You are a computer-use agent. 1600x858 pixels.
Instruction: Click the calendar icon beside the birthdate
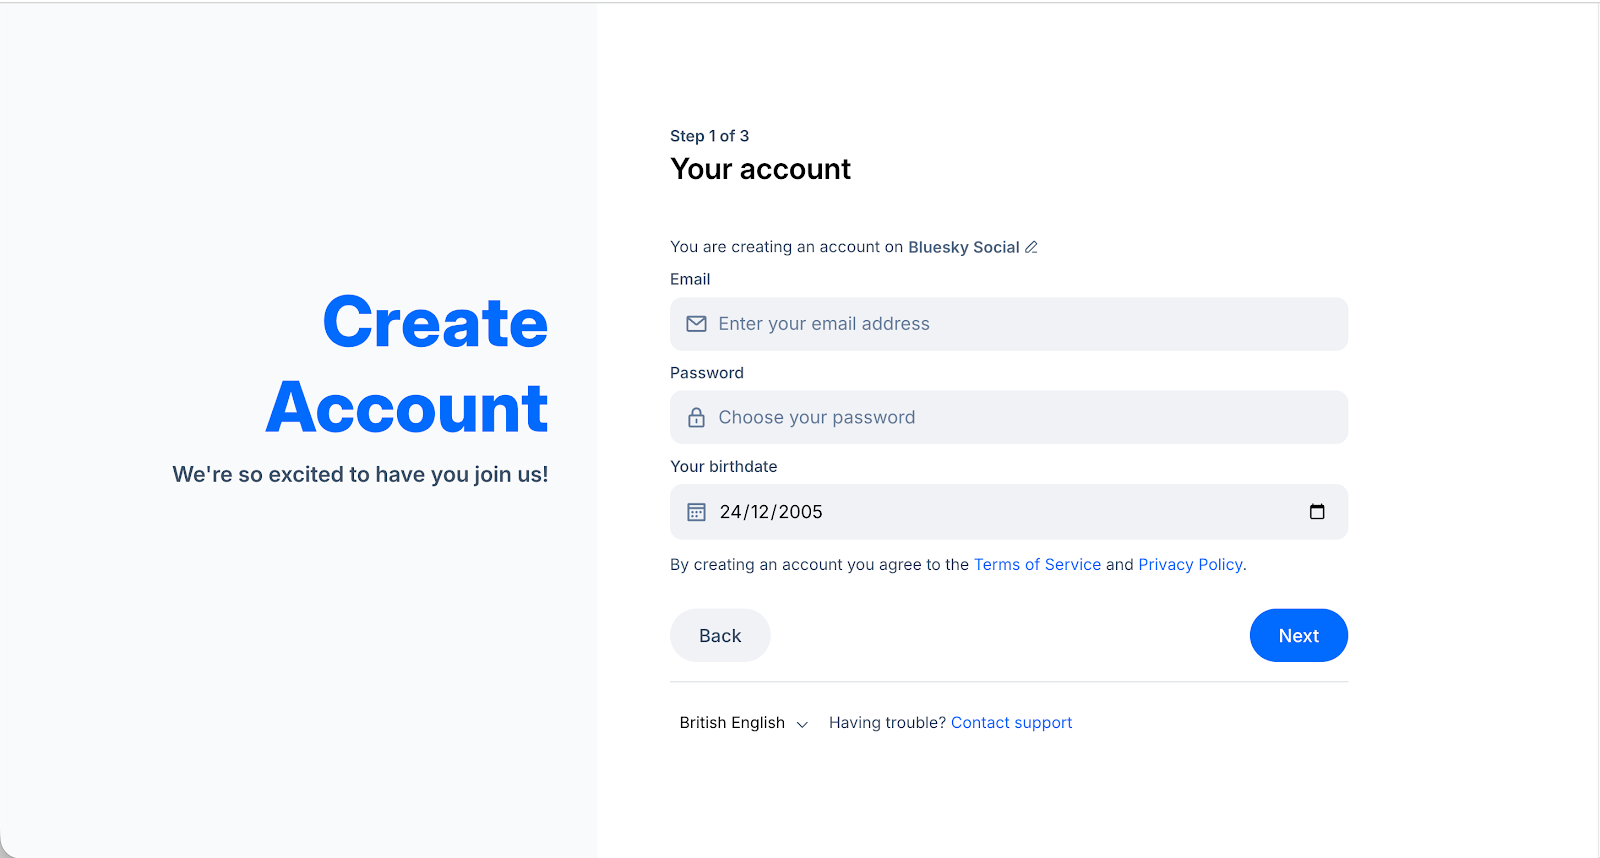click(x=696, y=511)
